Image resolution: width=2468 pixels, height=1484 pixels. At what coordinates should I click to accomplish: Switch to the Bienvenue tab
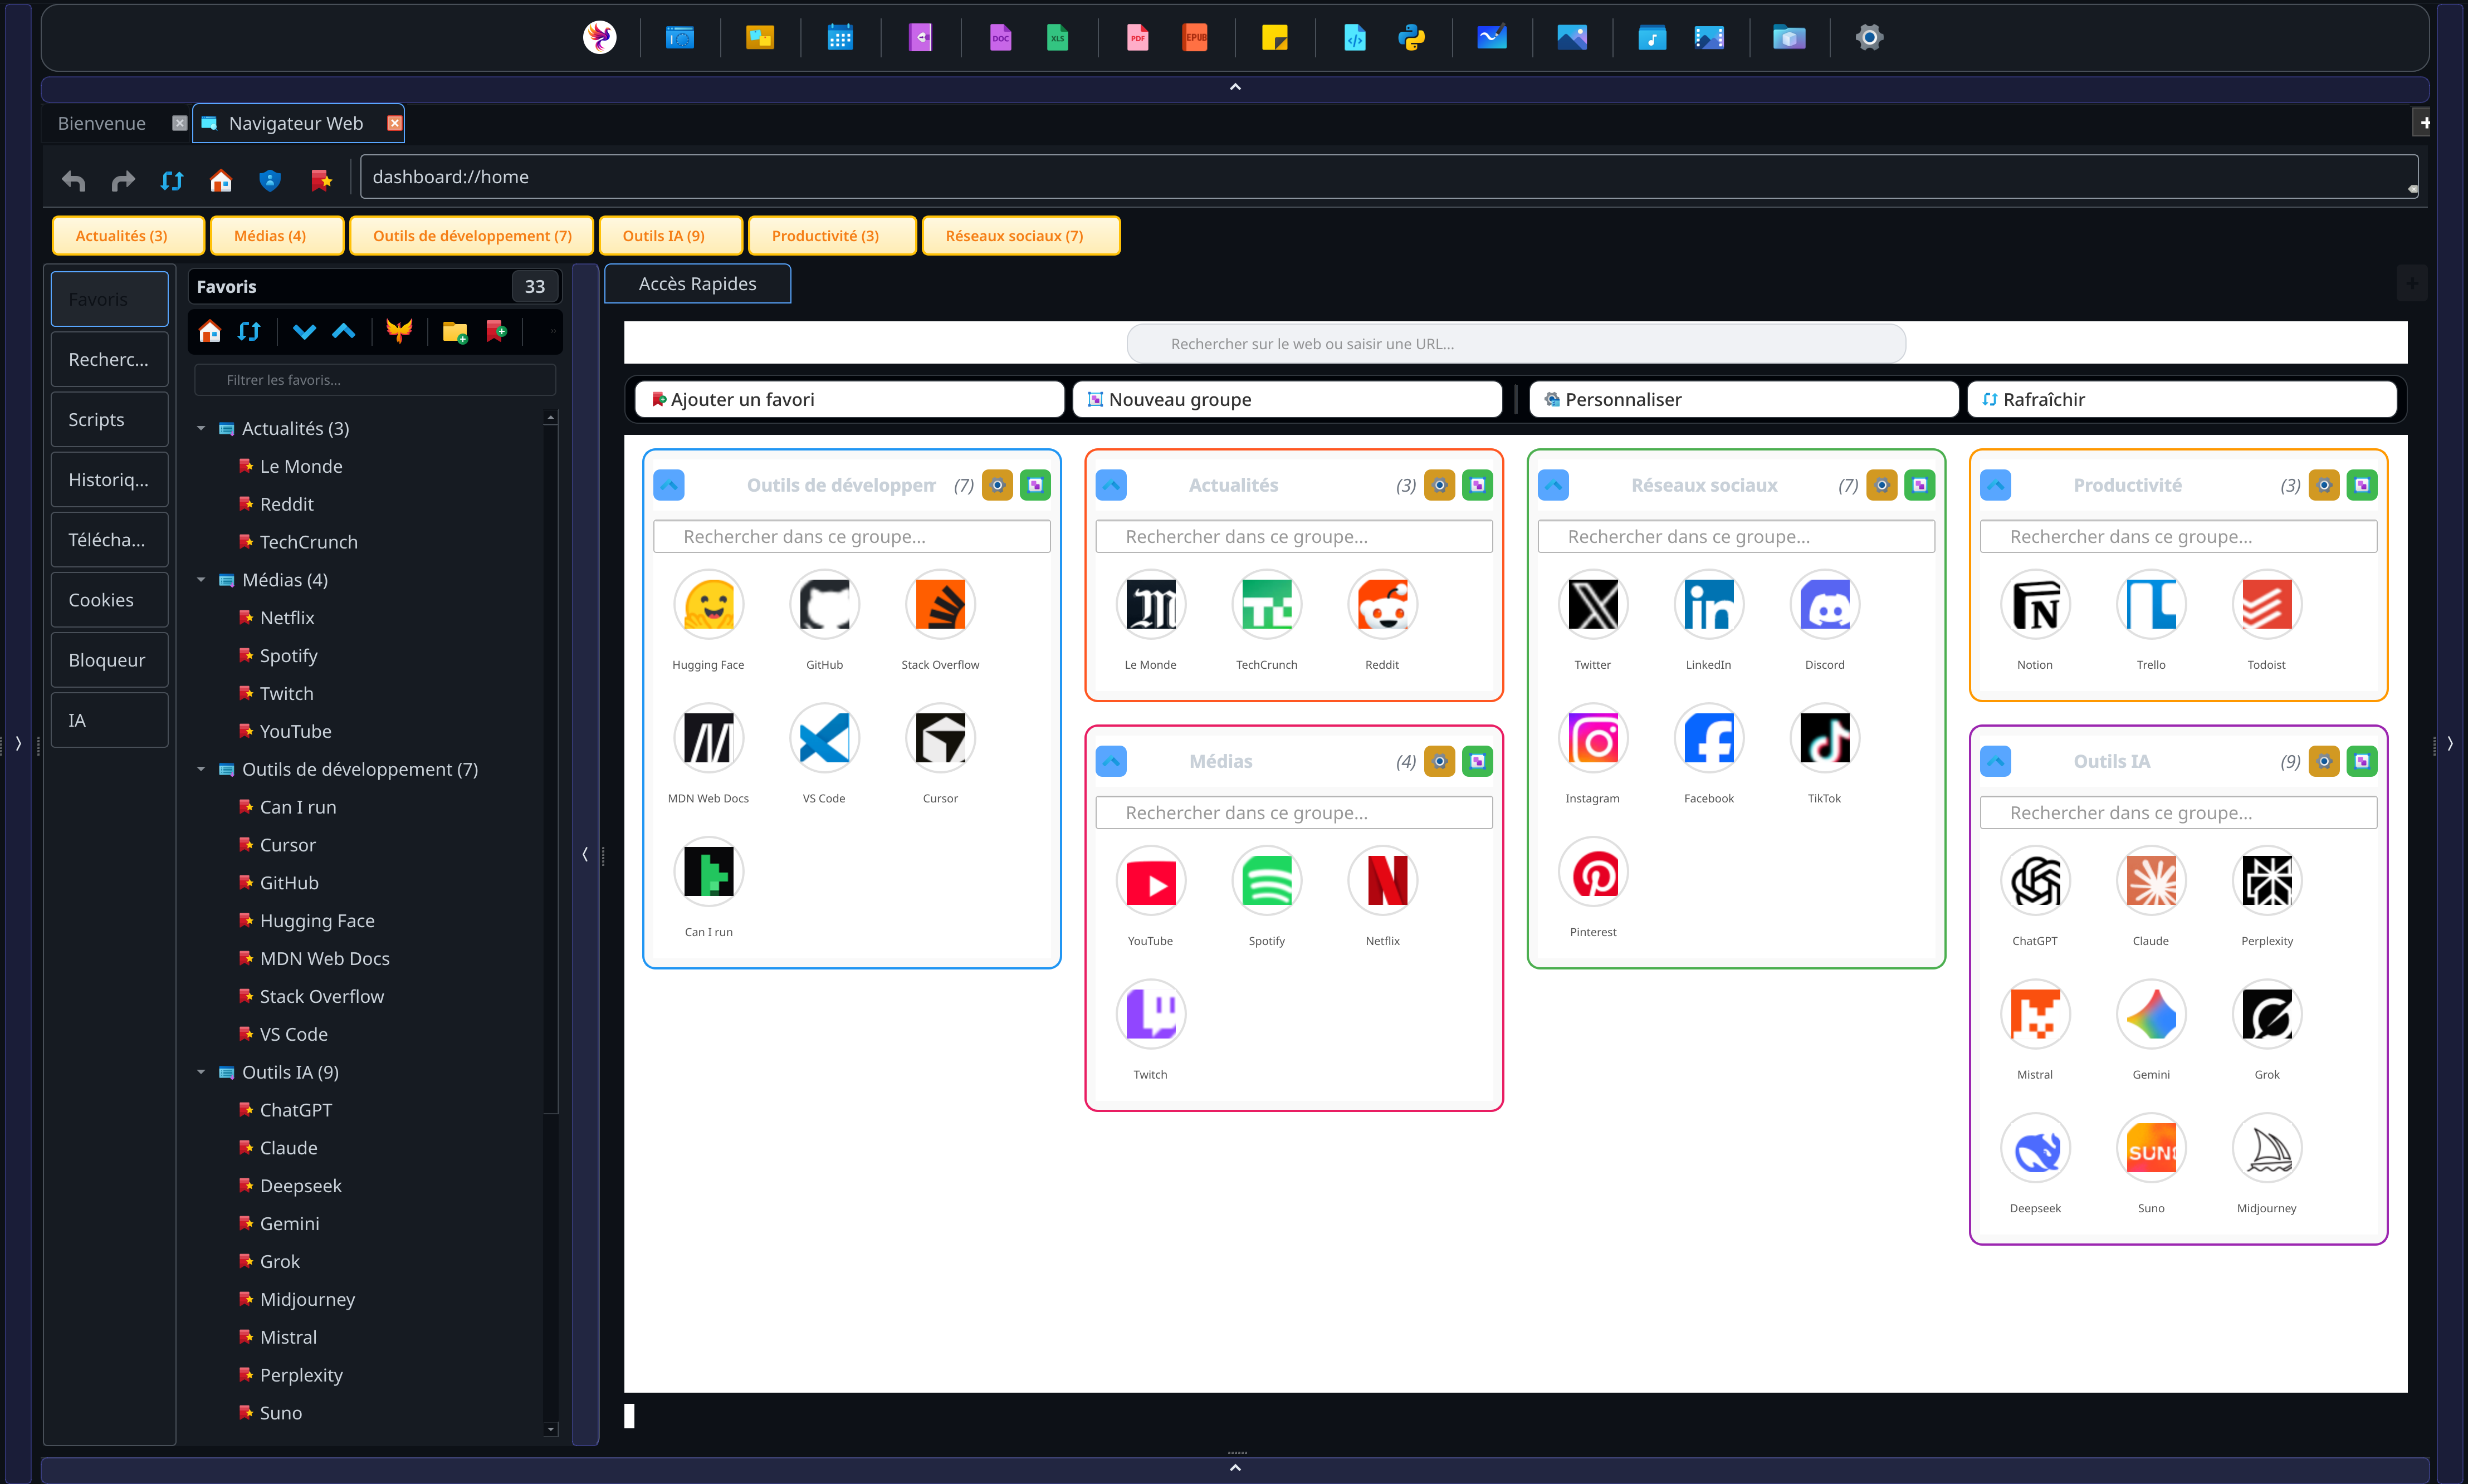coord(102,123)
